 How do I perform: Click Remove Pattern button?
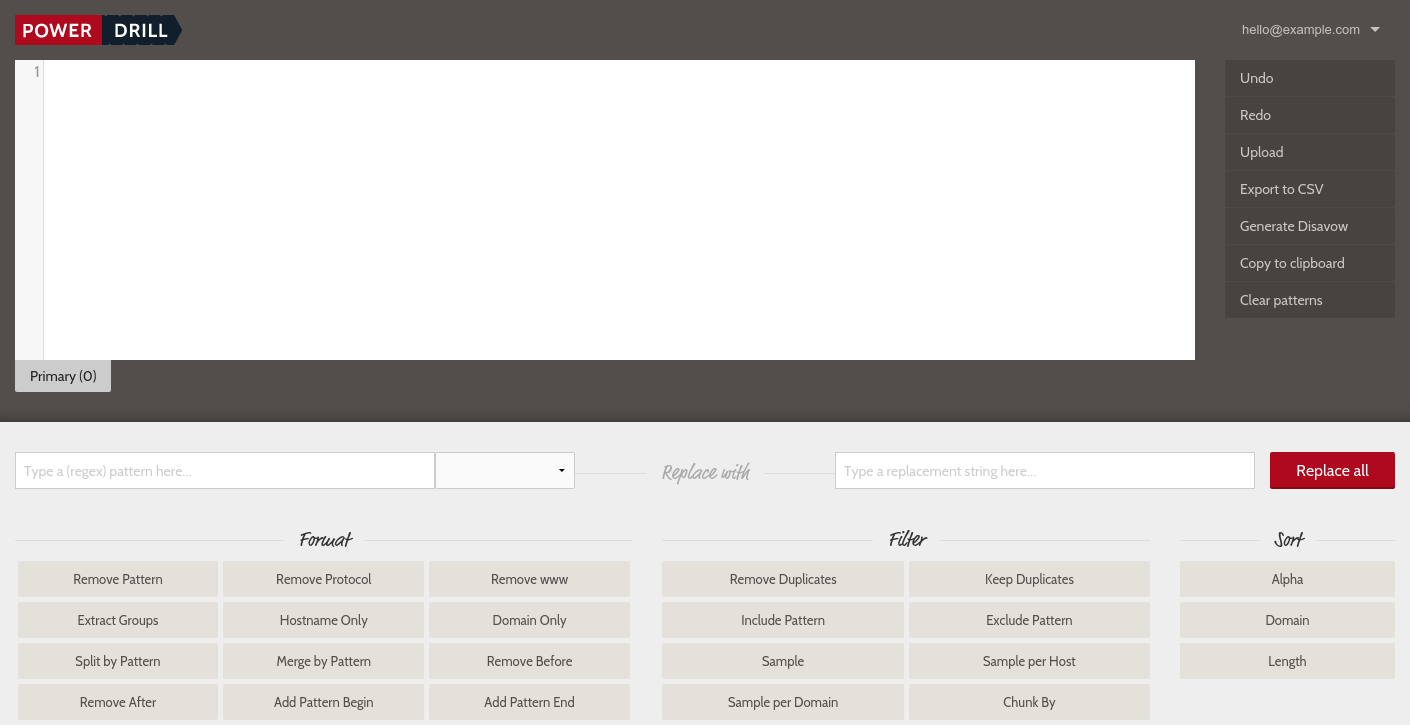pyautogui.click(x=118, y=579)
